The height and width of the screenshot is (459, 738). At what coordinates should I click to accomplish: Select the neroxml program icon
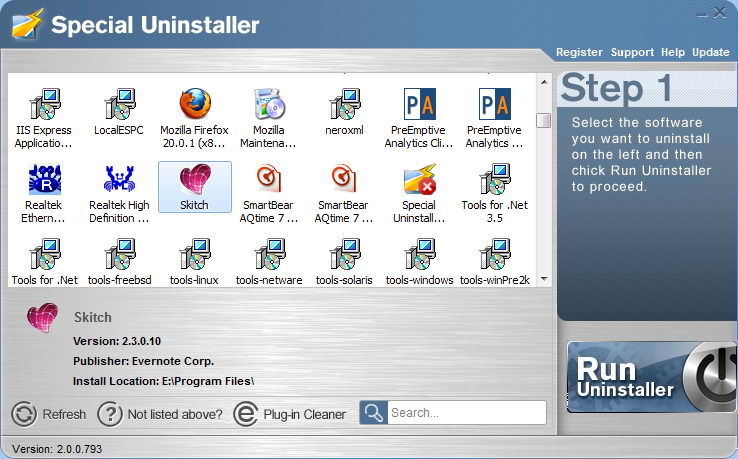pos(344,104)
